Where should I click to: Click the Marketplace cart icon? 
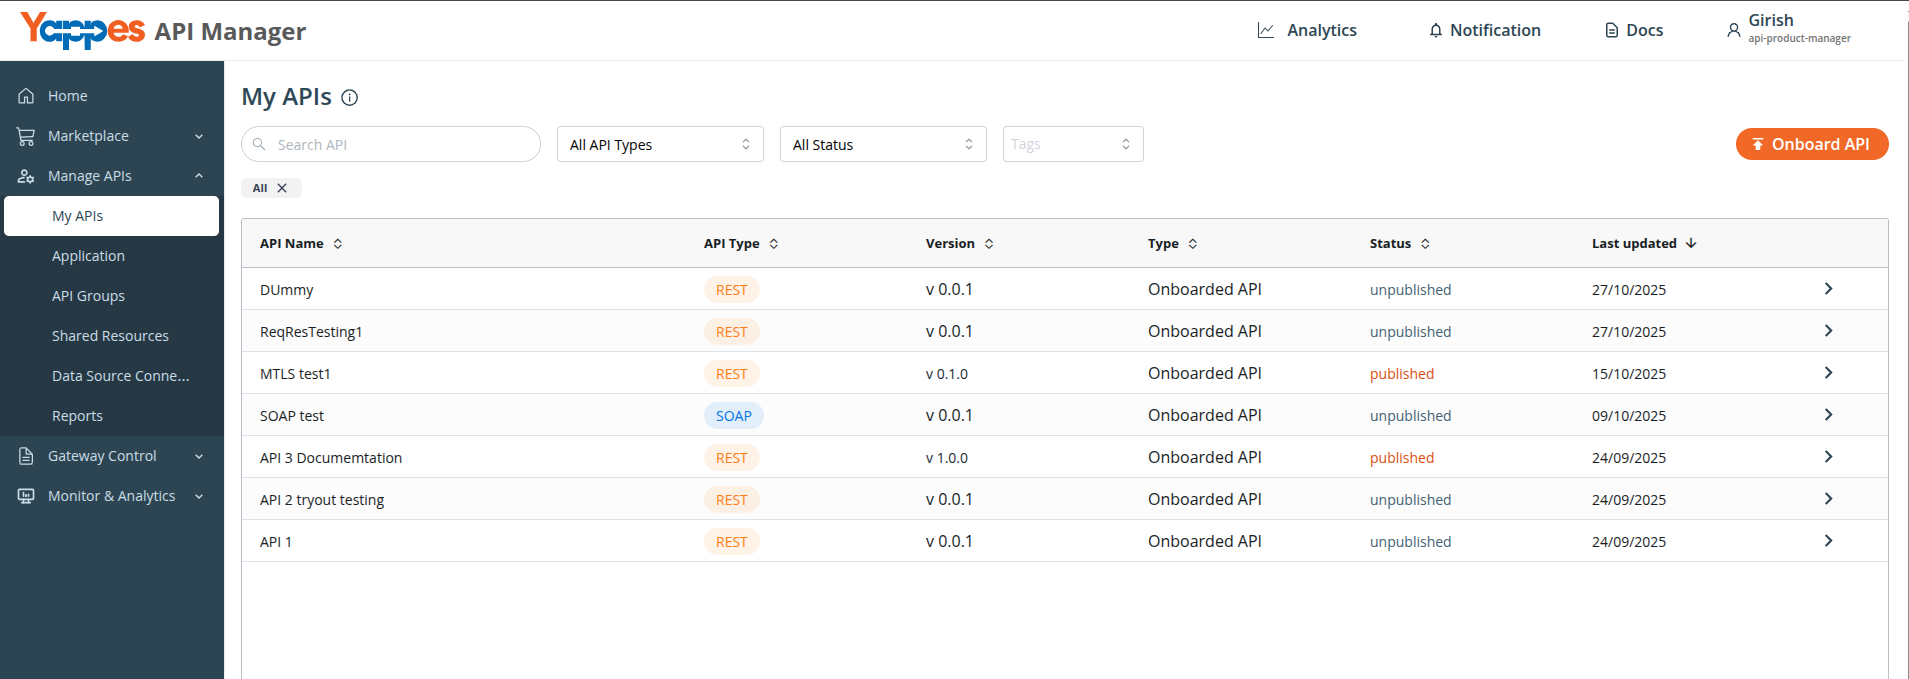point(26,136)
